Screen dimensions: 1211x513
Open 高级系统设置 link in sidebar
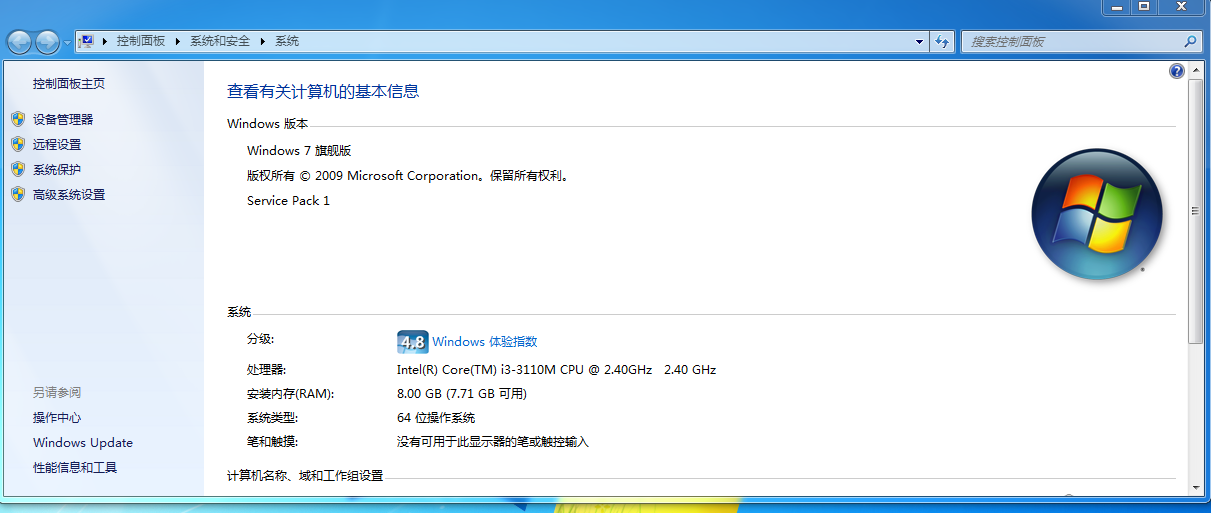click(x=69, y=194)
